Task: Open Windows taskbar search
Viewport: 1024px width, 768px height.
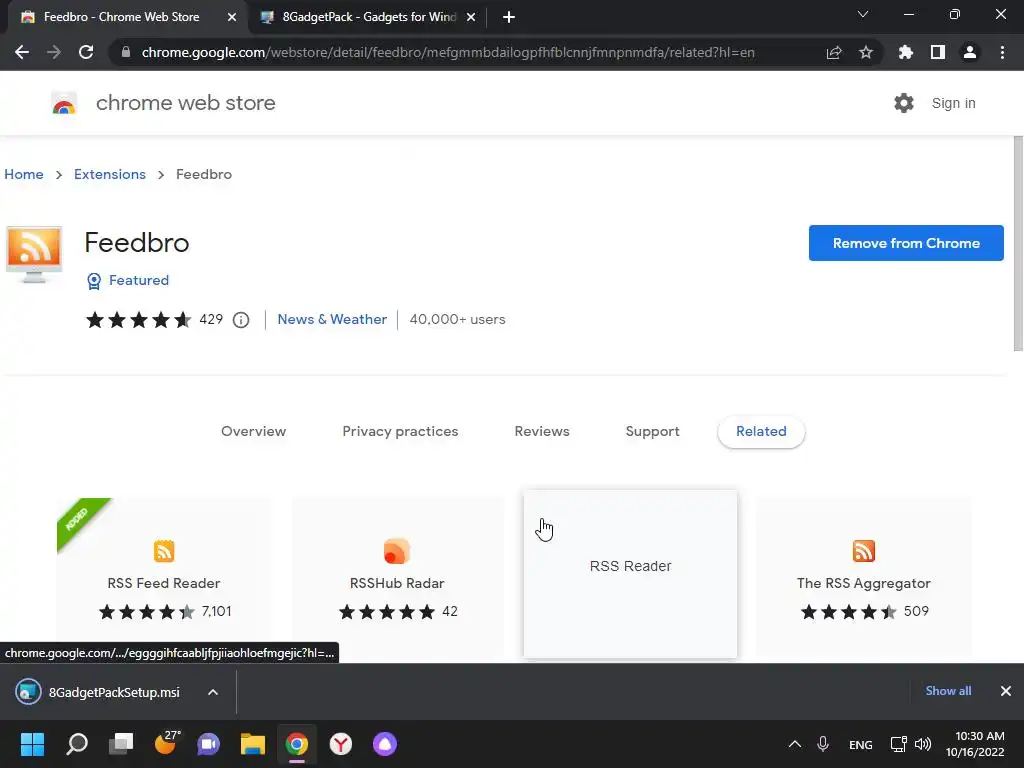Action: (77, 744)
